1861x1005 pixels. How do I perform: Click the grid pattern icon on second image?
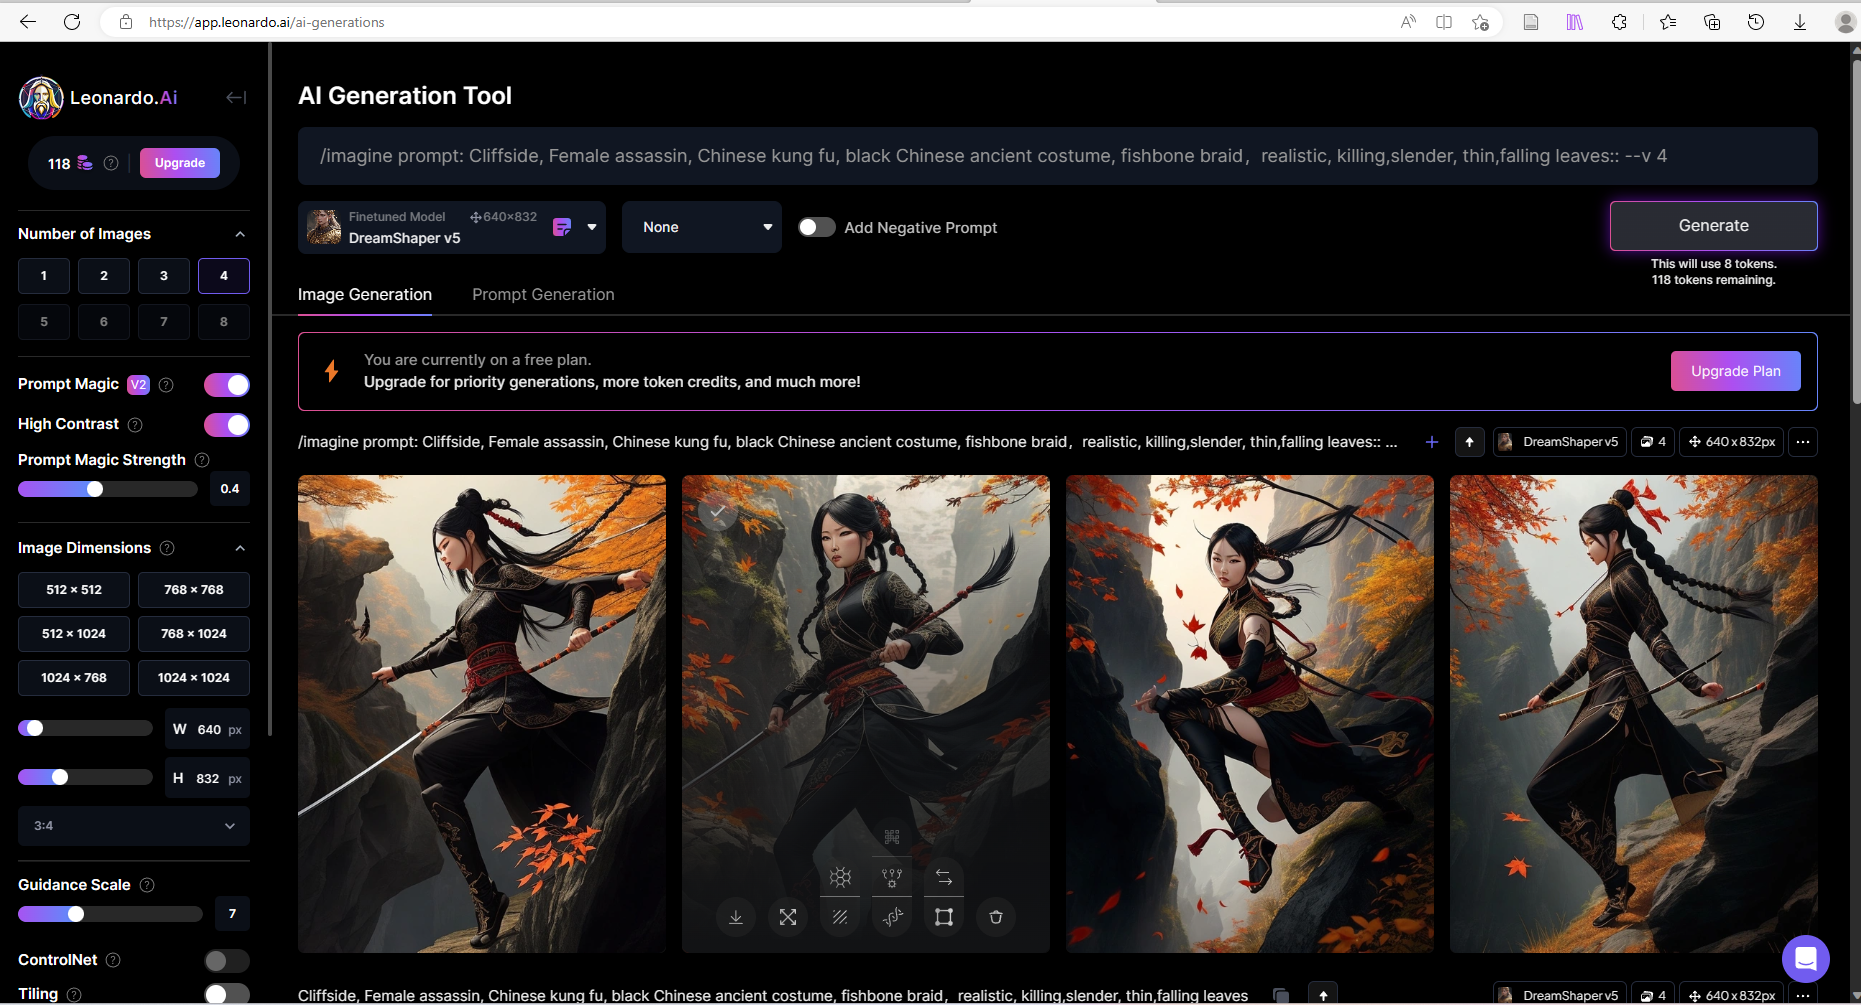click(892, 837)
